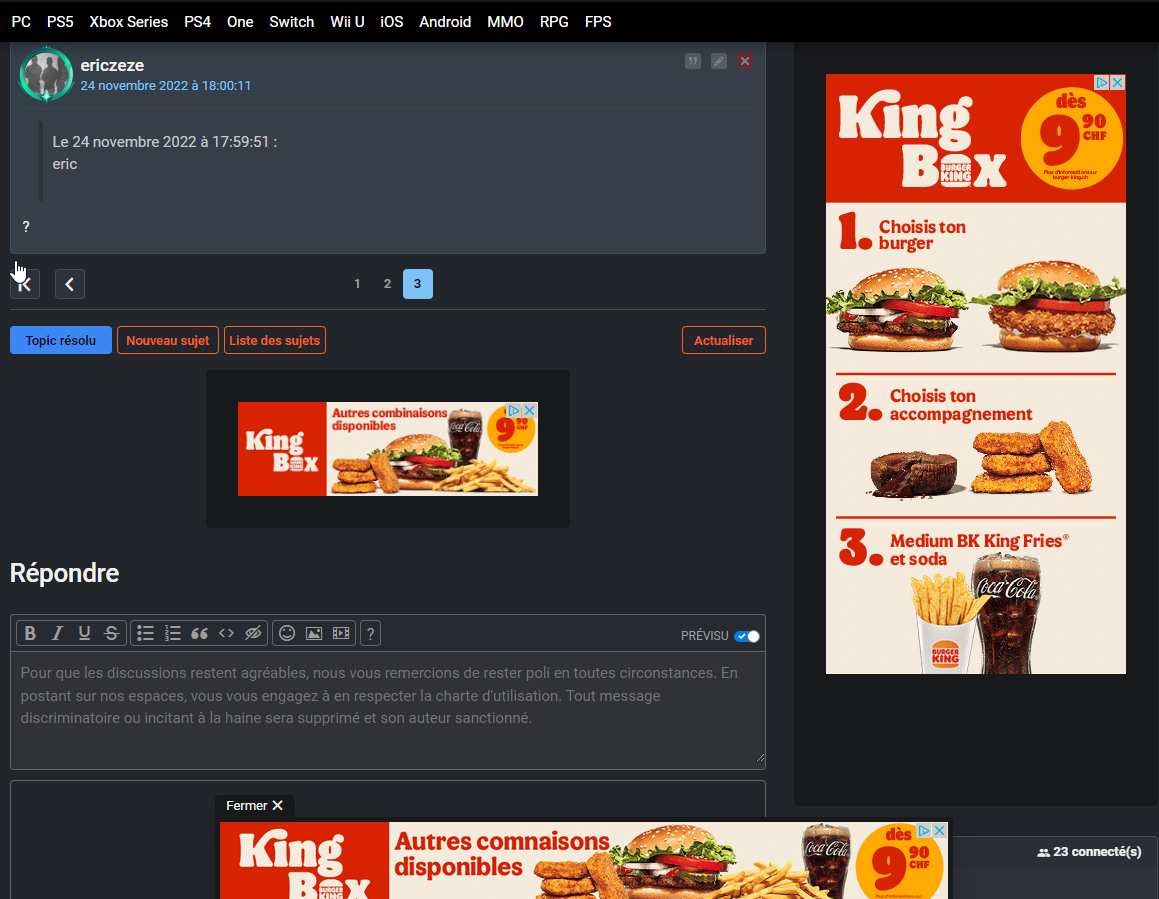Toggle the PRÉVISU preview switch

tap(747, 636)
